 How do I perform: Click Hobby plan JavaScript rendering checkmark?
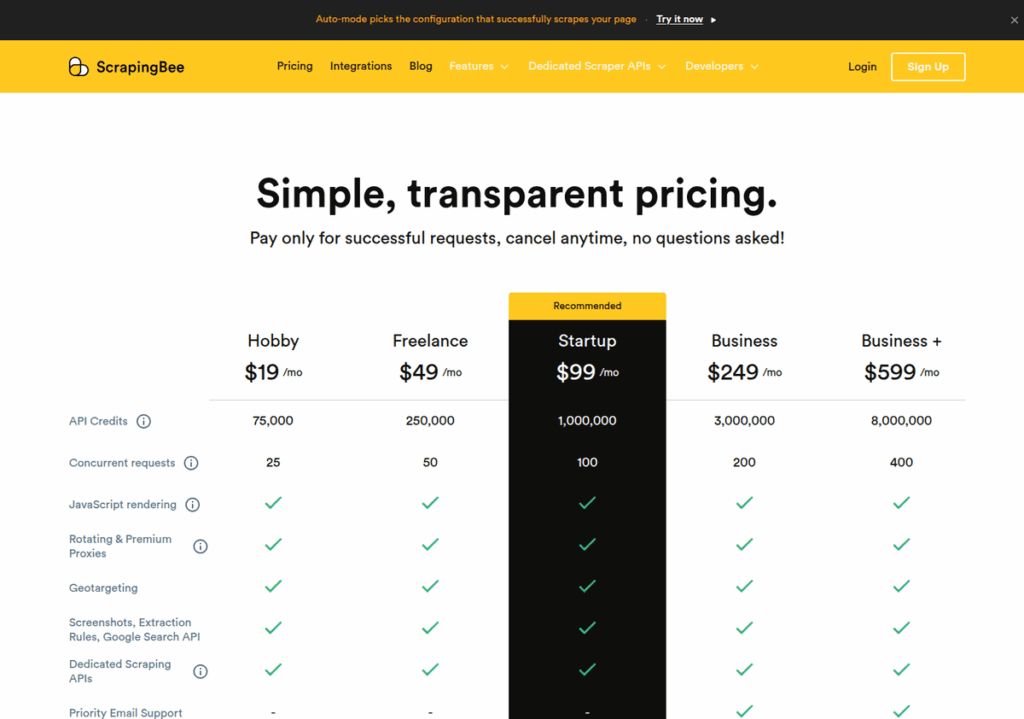pos(273,503)
